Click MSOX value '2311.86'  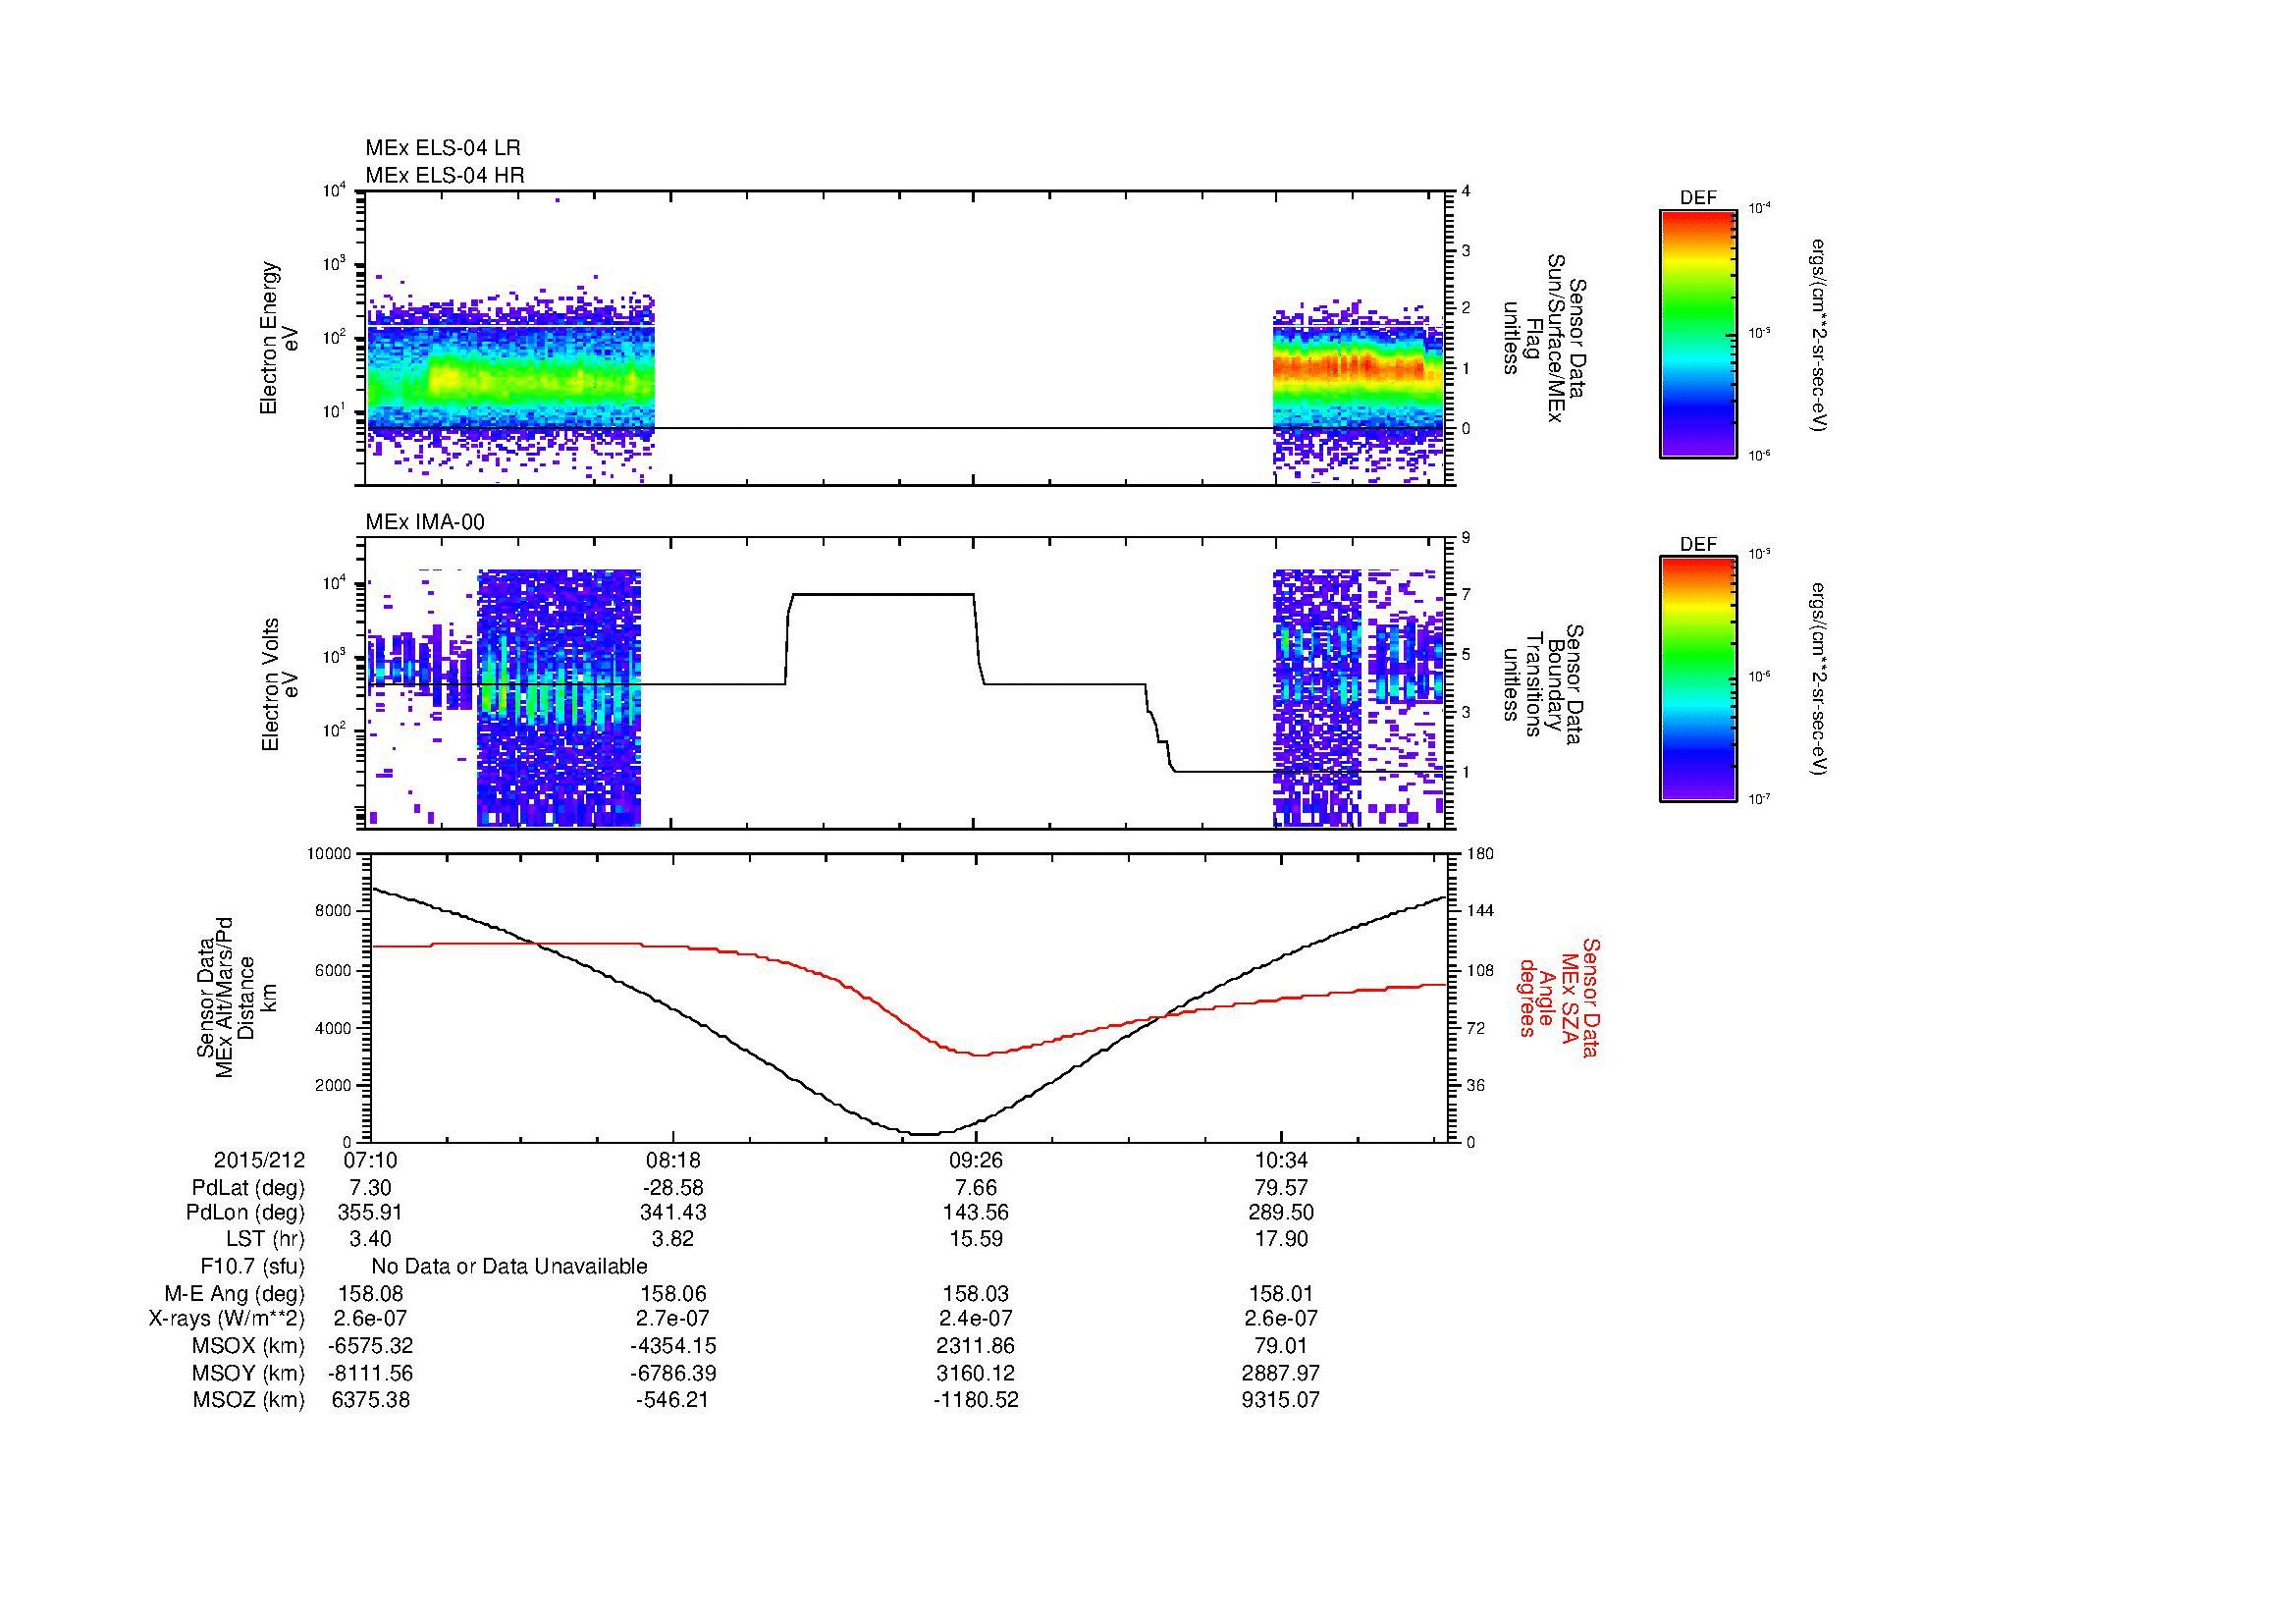point(976,1347)
